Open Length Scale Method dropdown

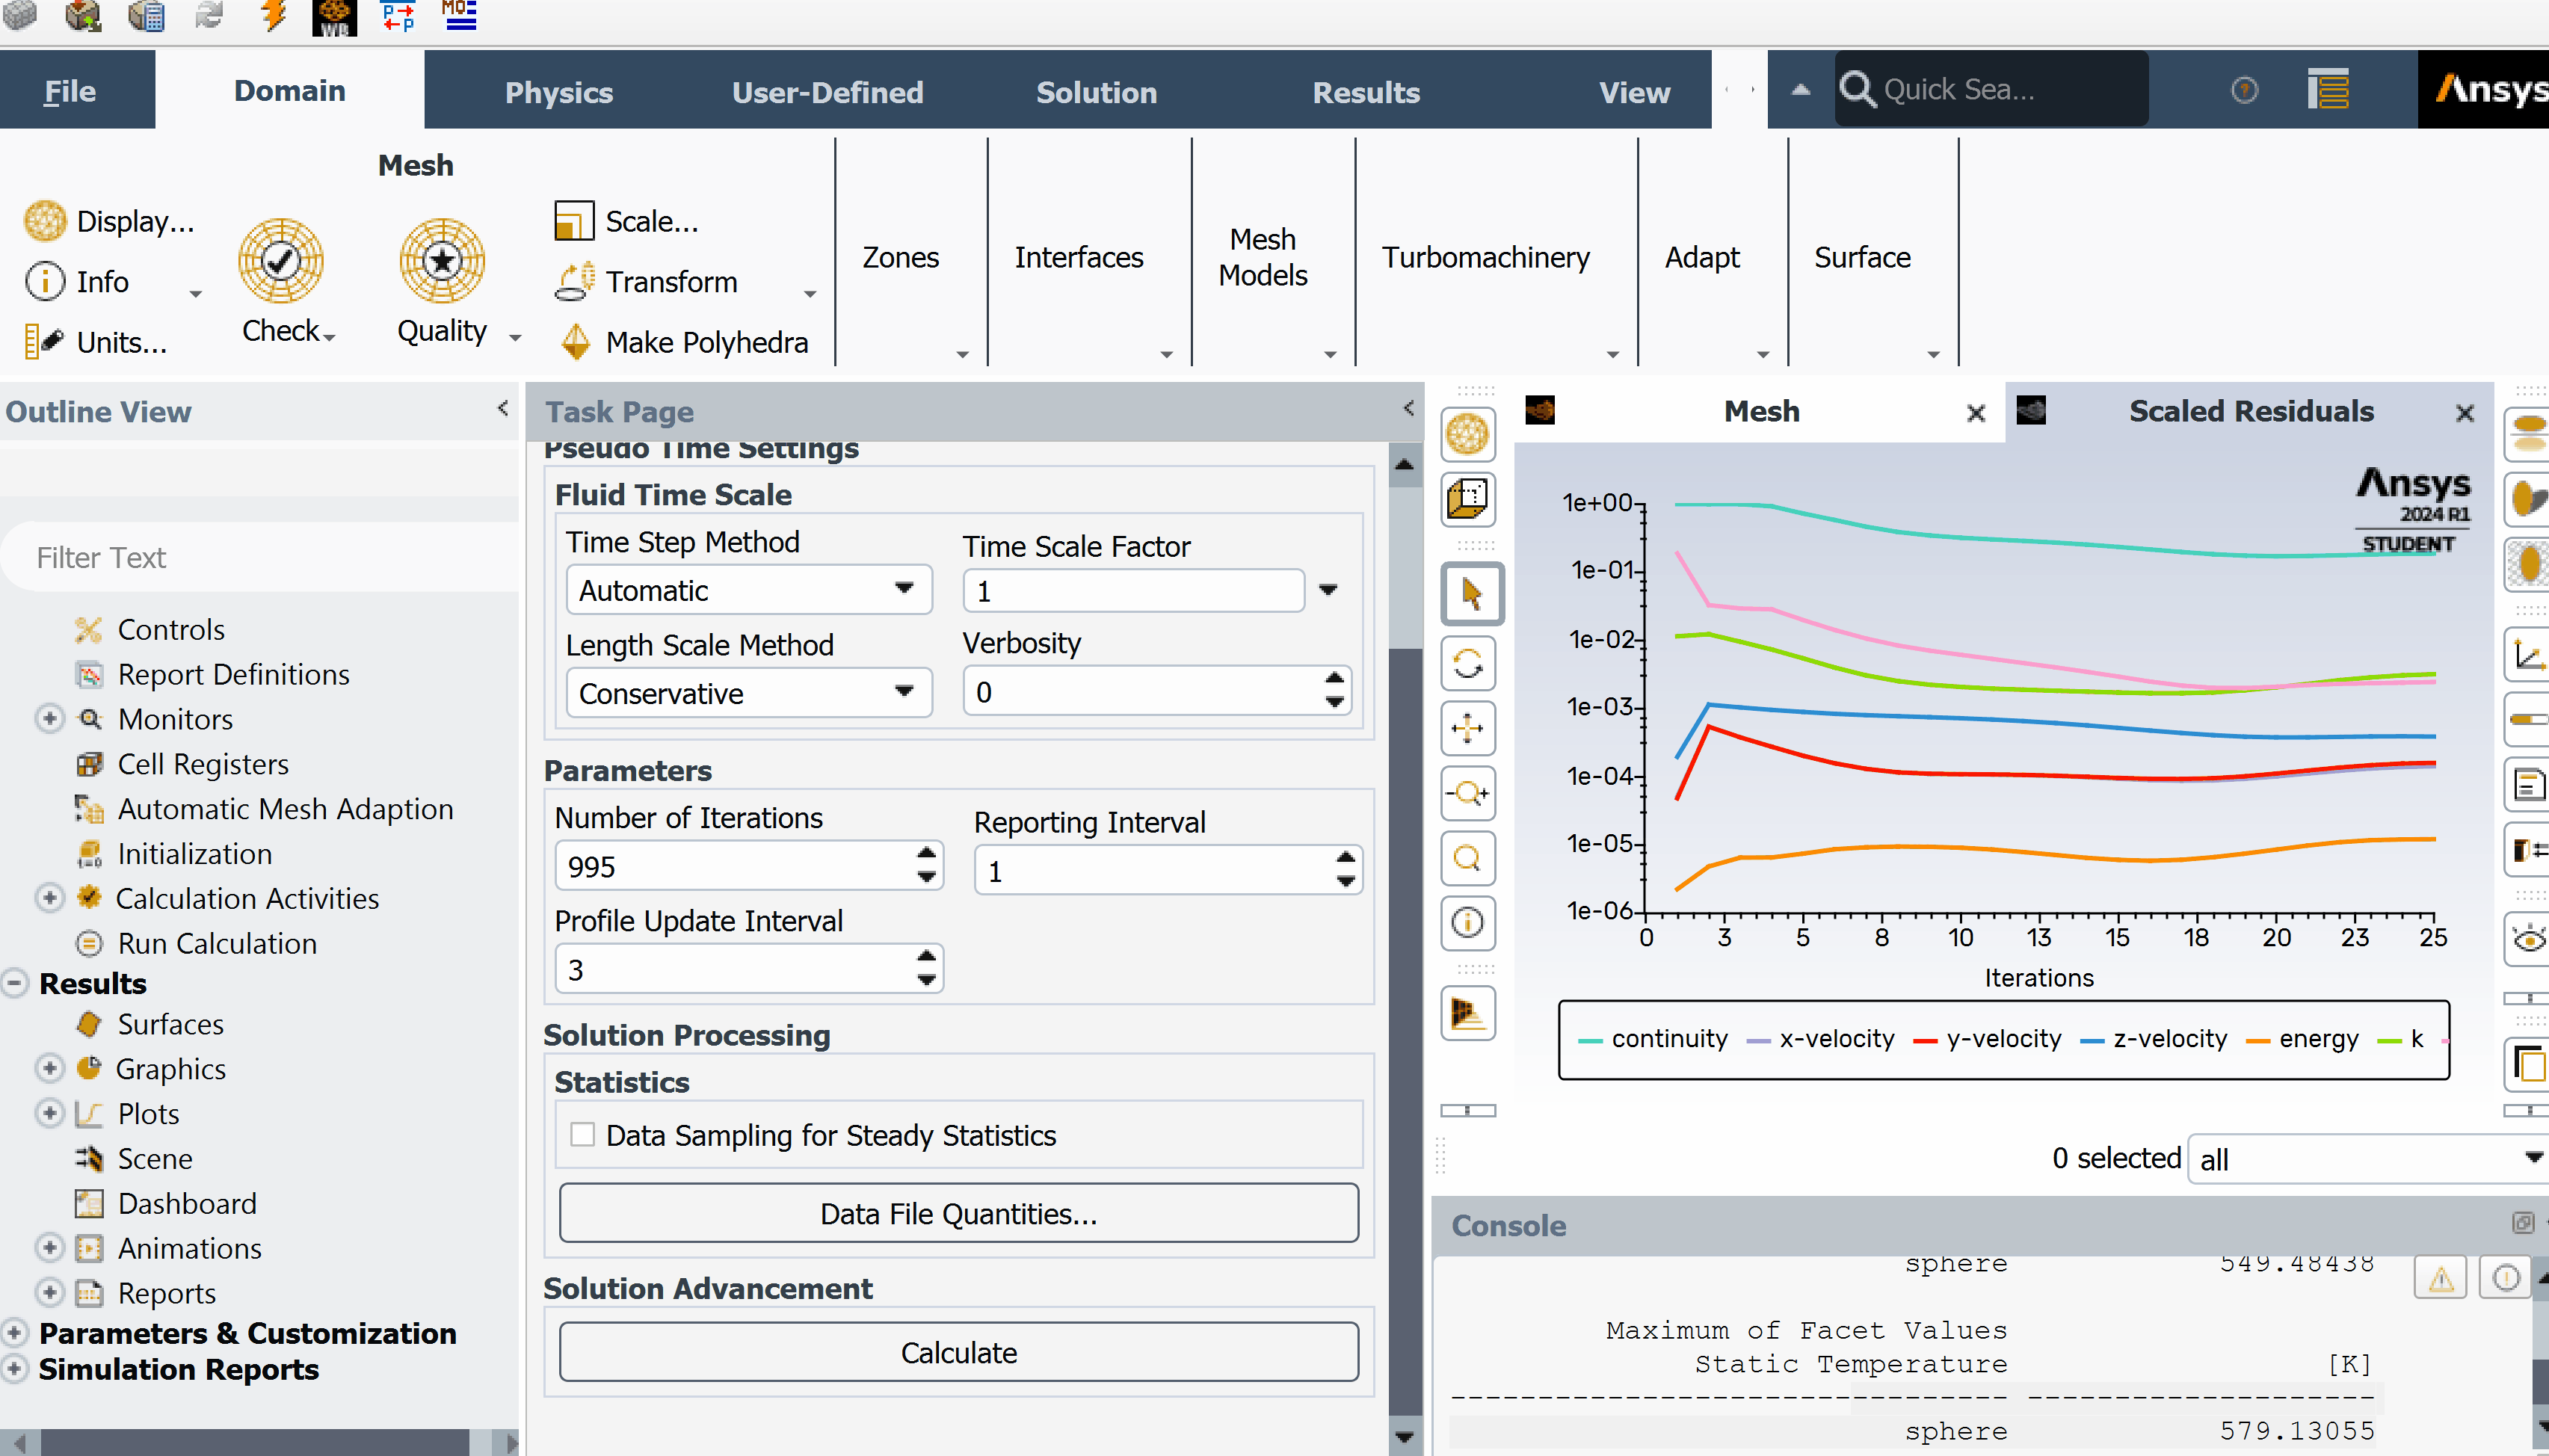pos(749,693)
